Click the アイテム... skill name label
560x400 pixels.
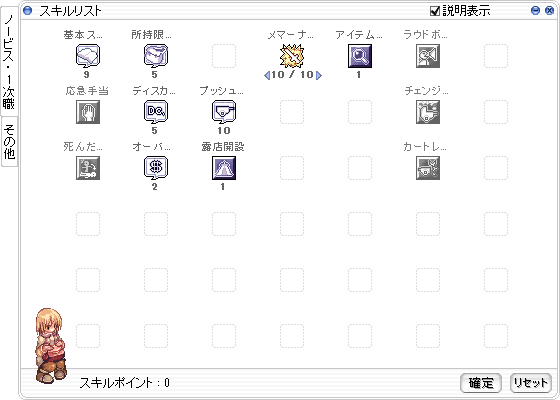(359, 35)
